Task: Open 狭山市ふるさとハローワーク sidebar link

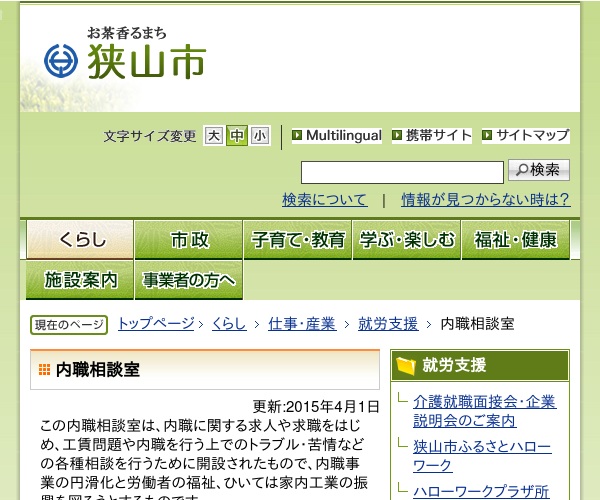Action: 481,455
